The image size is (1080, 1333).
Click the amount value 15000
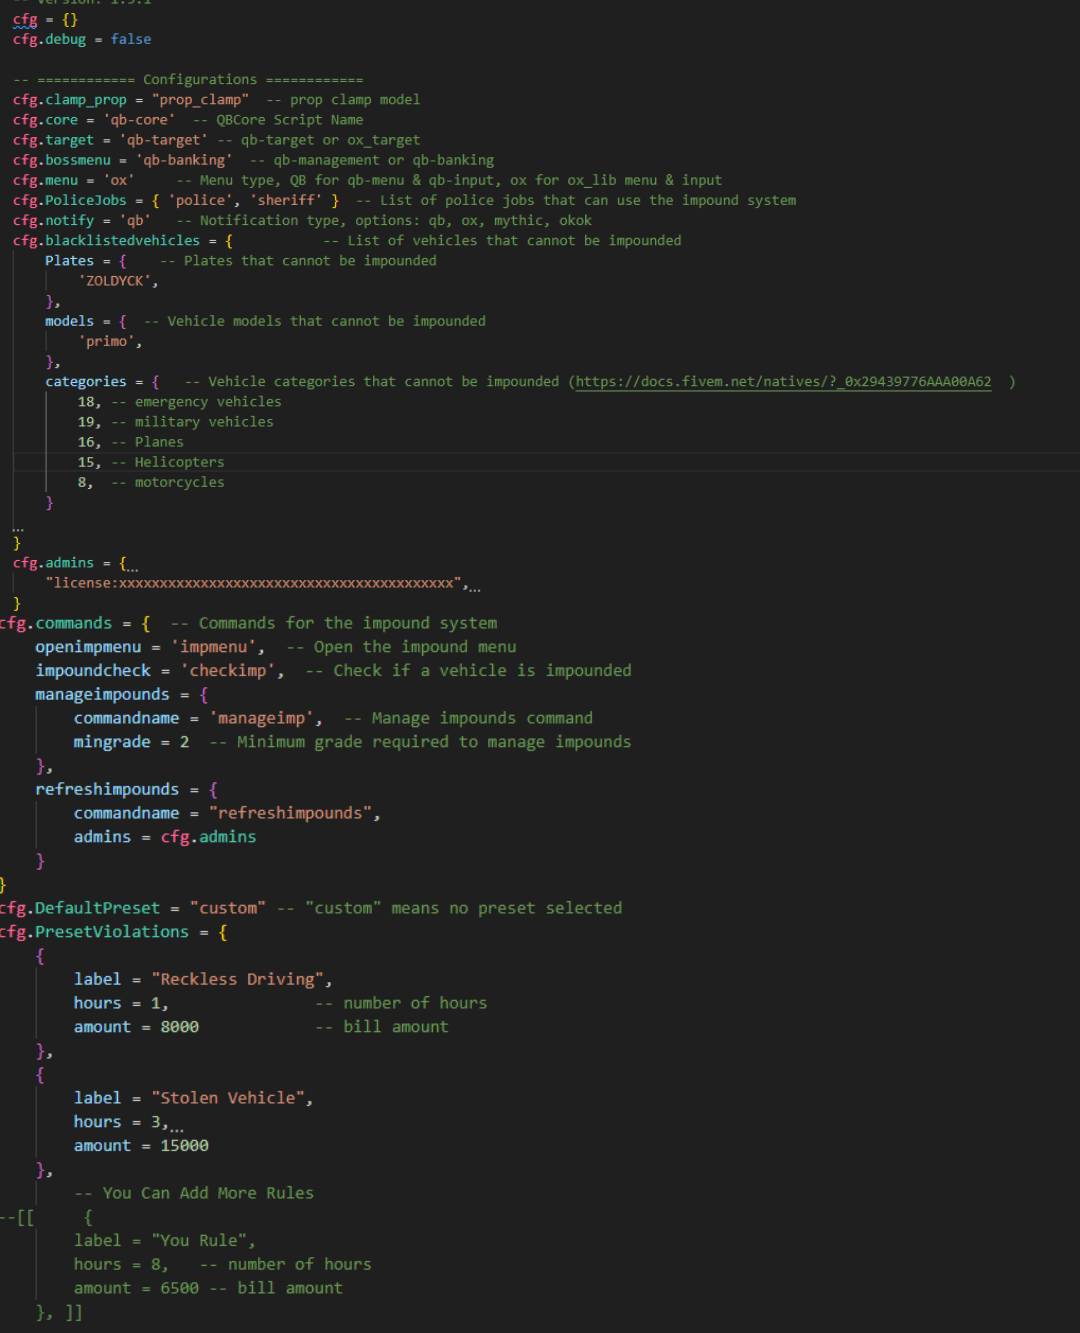tap(185, 1146)
